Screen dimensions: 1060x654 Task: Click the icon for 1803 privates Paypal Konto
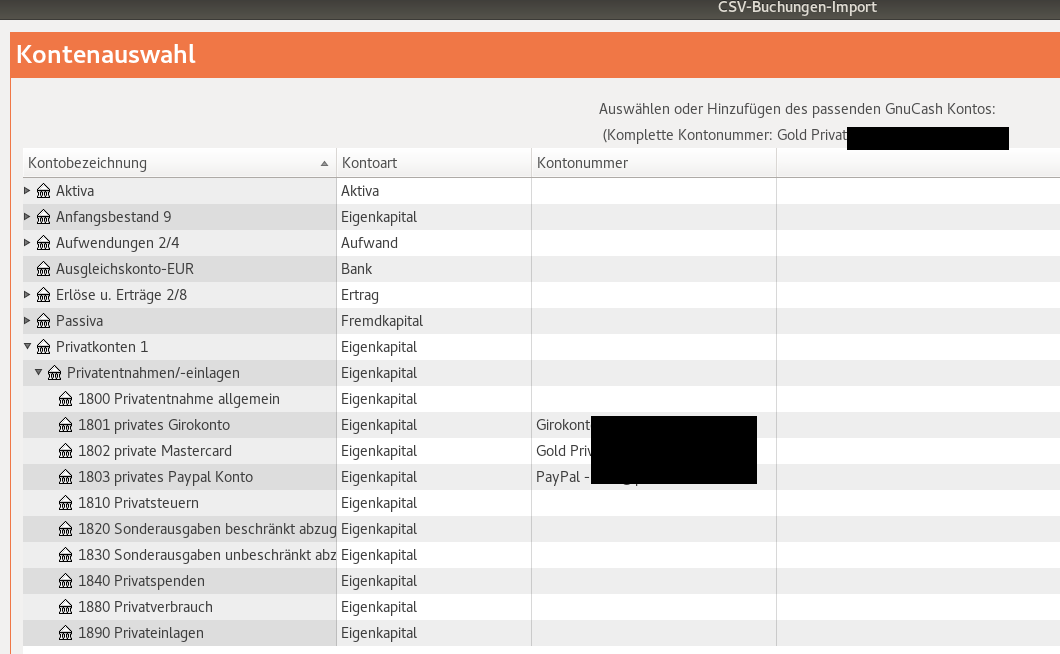pos(66,477)
